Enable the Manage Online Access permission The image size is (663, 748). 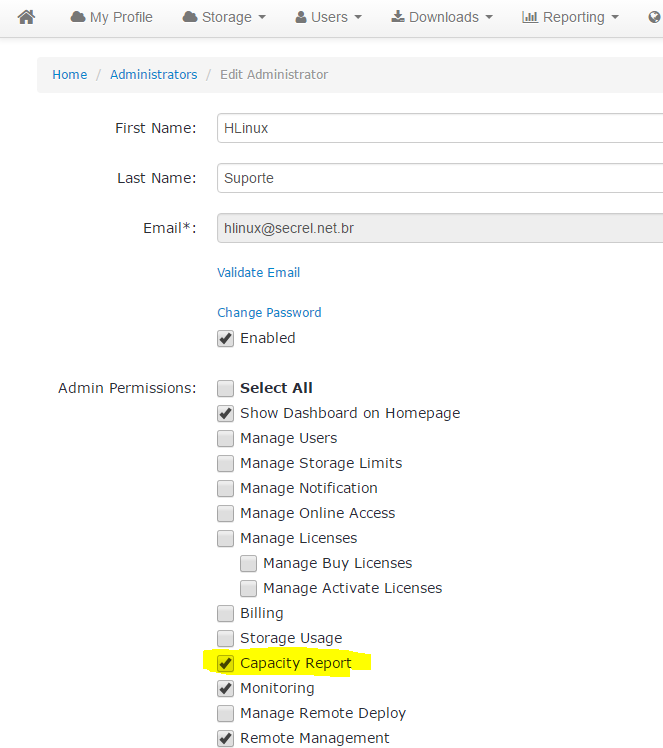tap(226, 513)
